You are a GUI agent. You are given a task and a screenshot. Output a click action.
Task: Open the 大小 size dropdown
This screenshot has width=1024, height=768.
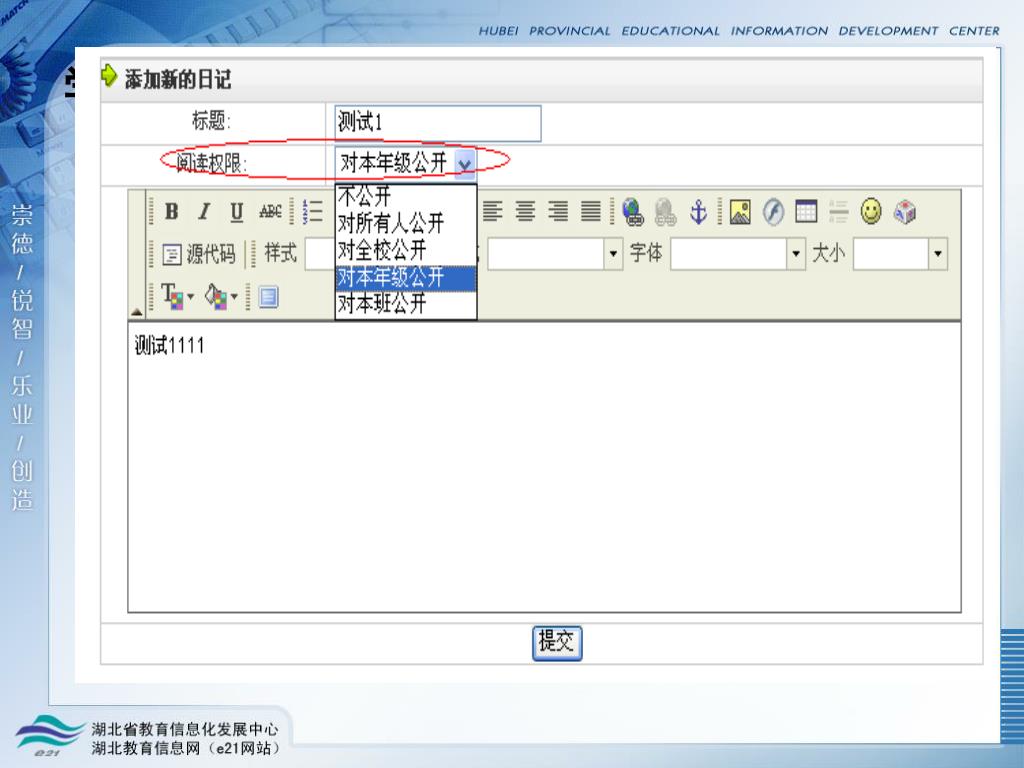(938, 253)
